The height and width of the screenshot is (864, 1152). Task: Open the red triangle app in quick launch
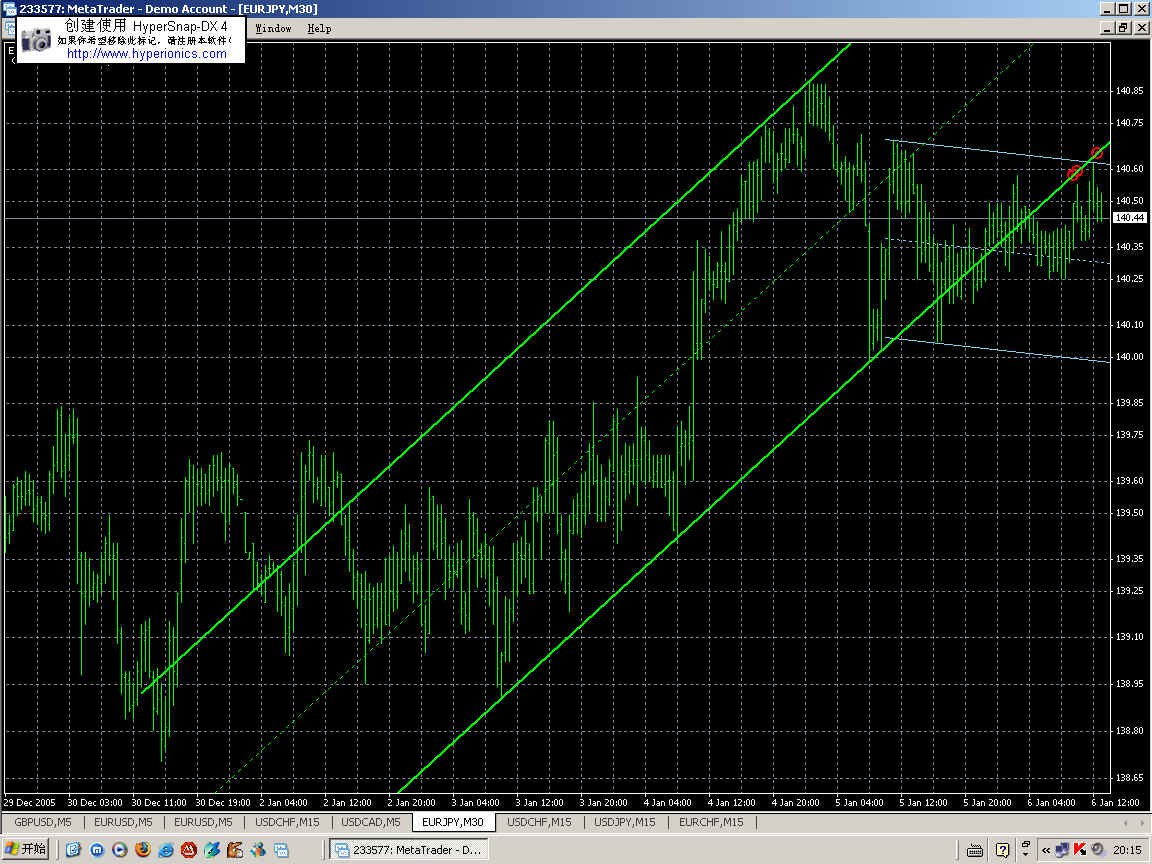(189, 850)
